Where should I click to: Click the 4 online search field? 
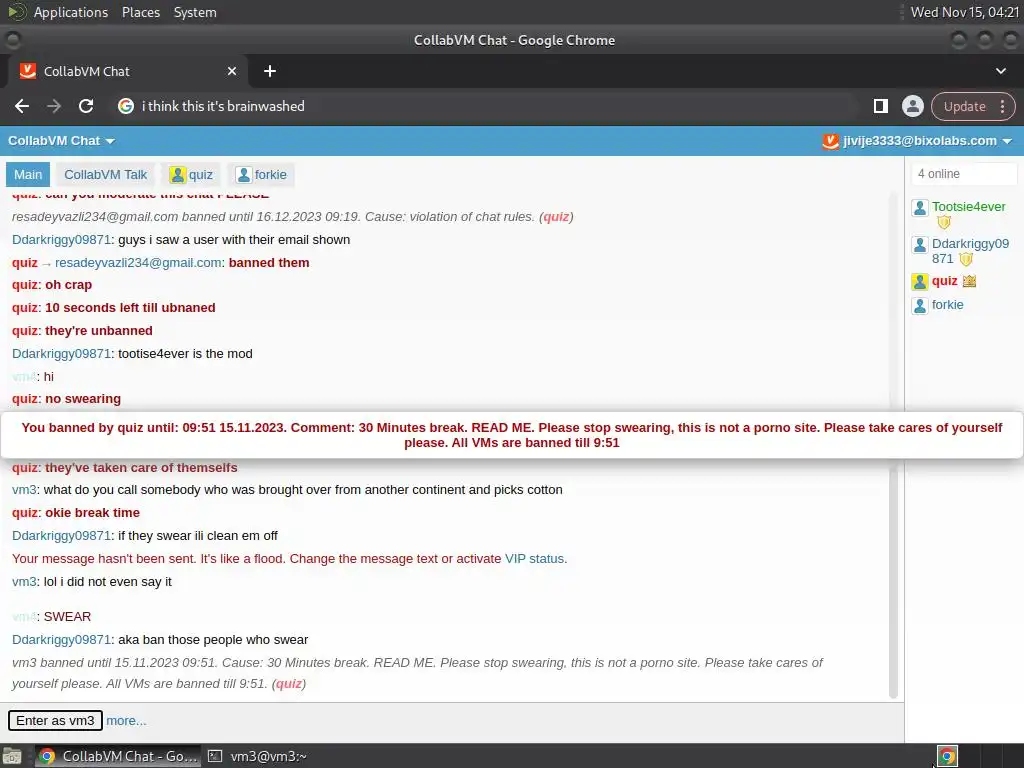(x=964, y=174)
